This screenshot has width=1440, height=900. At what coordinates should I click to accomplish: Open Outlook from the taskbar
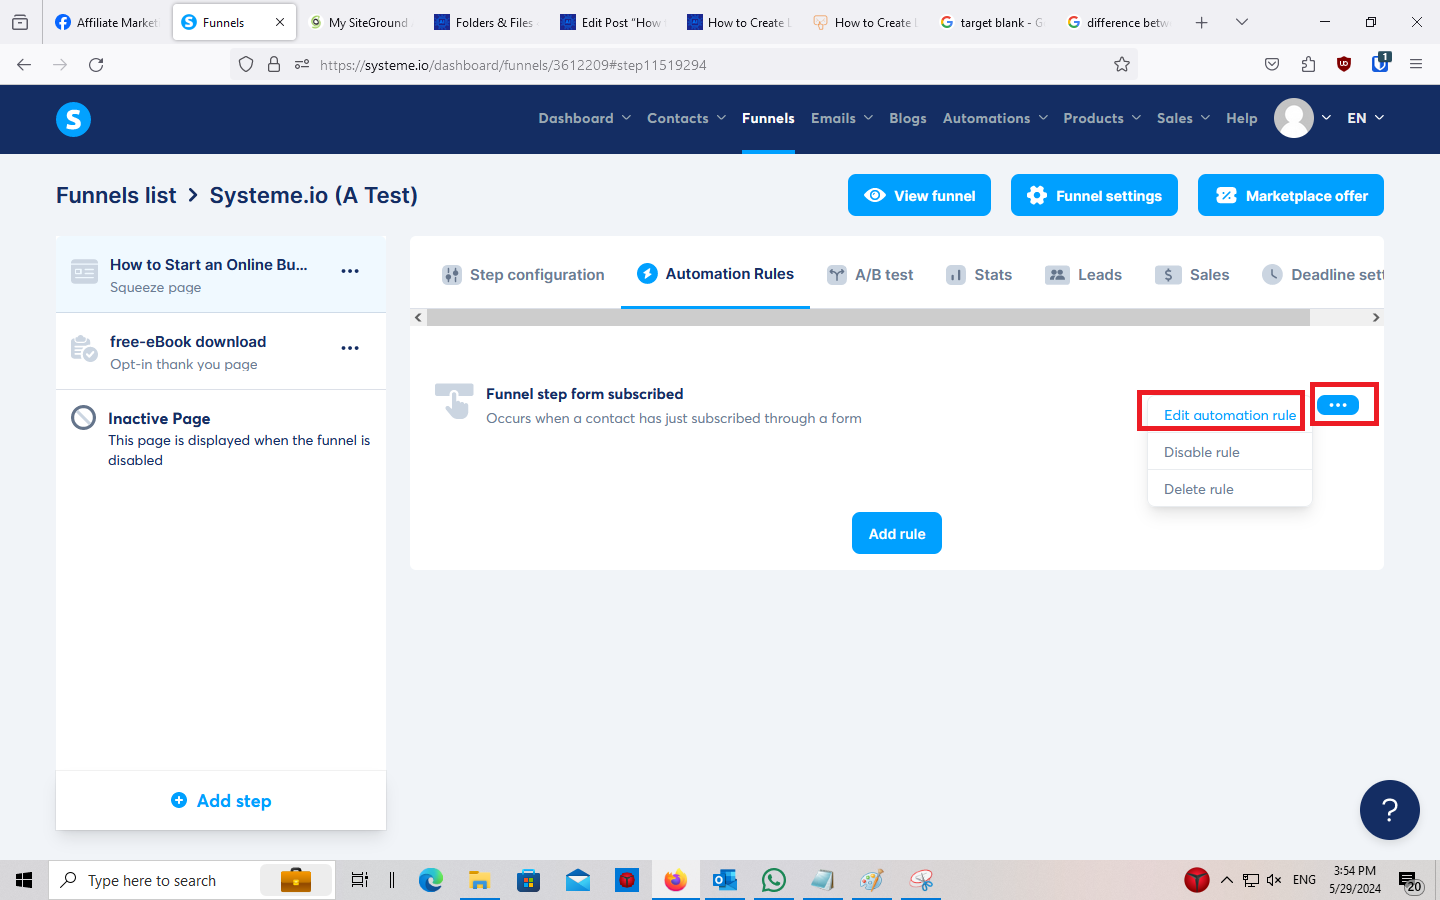click(x=725, y=880)
